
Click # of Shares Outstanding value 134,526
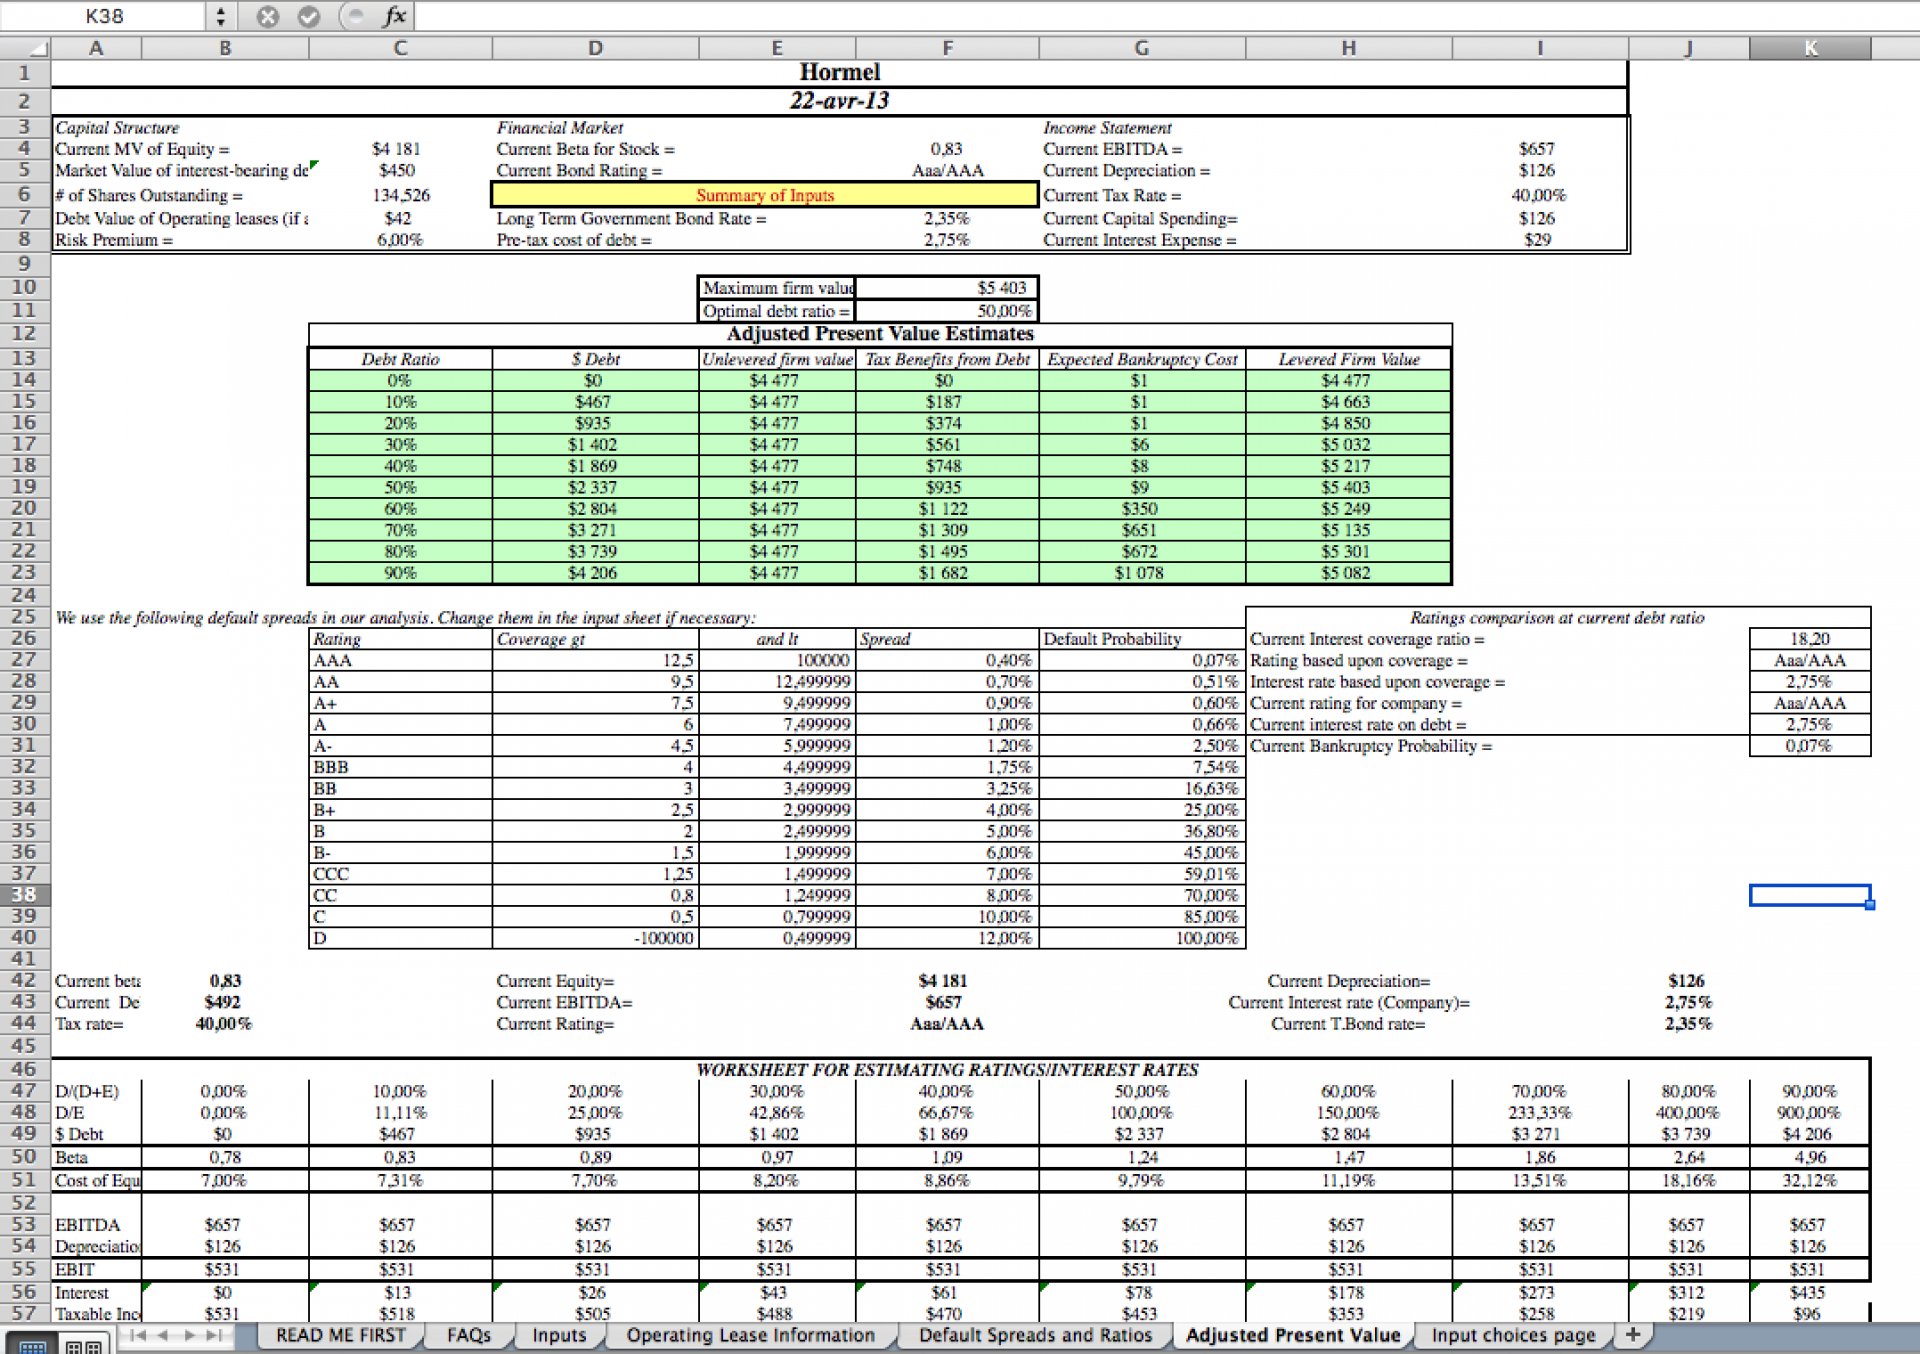click(400, 195)
